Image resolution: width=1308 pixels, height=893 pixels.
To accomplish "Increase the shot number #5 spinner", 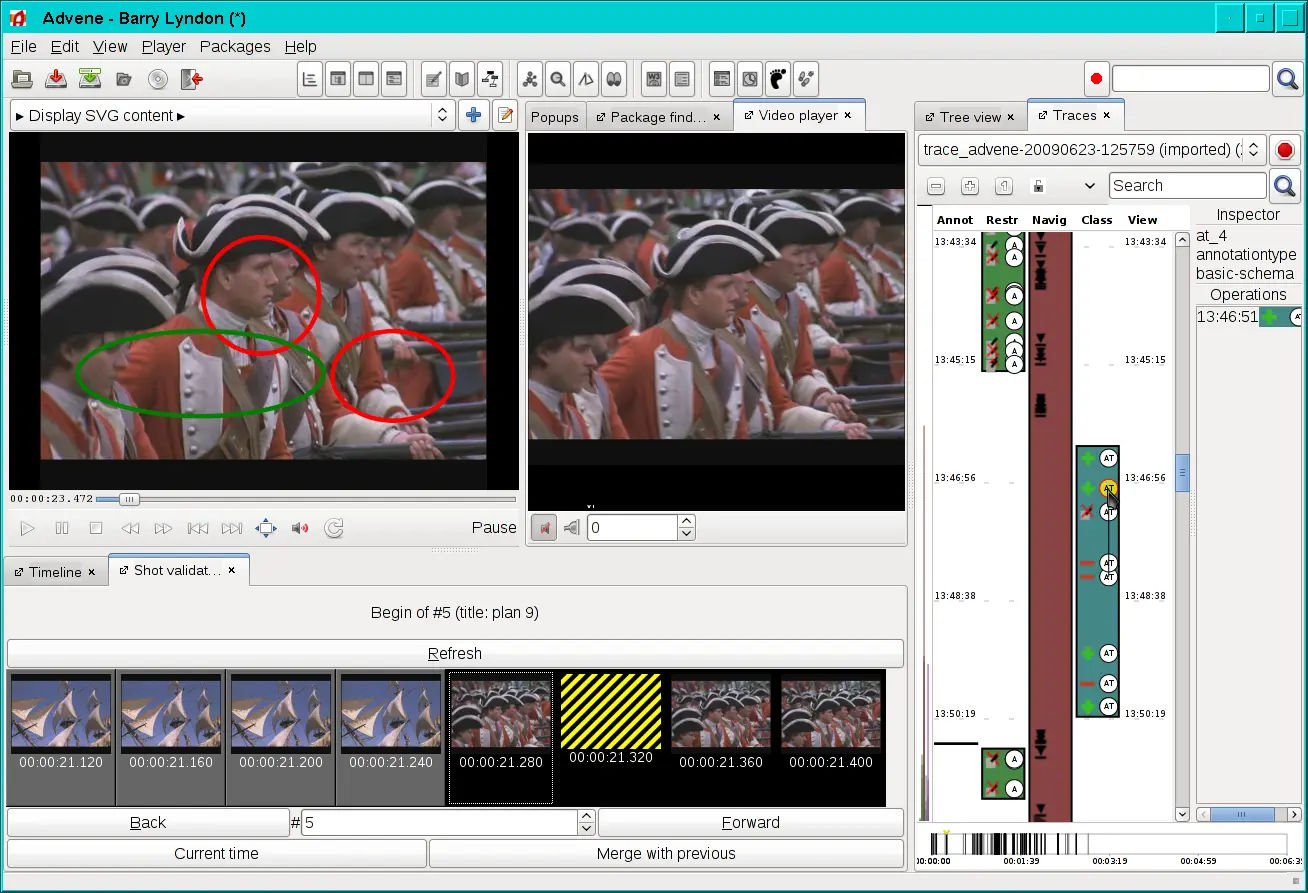I will pos(587,816).
